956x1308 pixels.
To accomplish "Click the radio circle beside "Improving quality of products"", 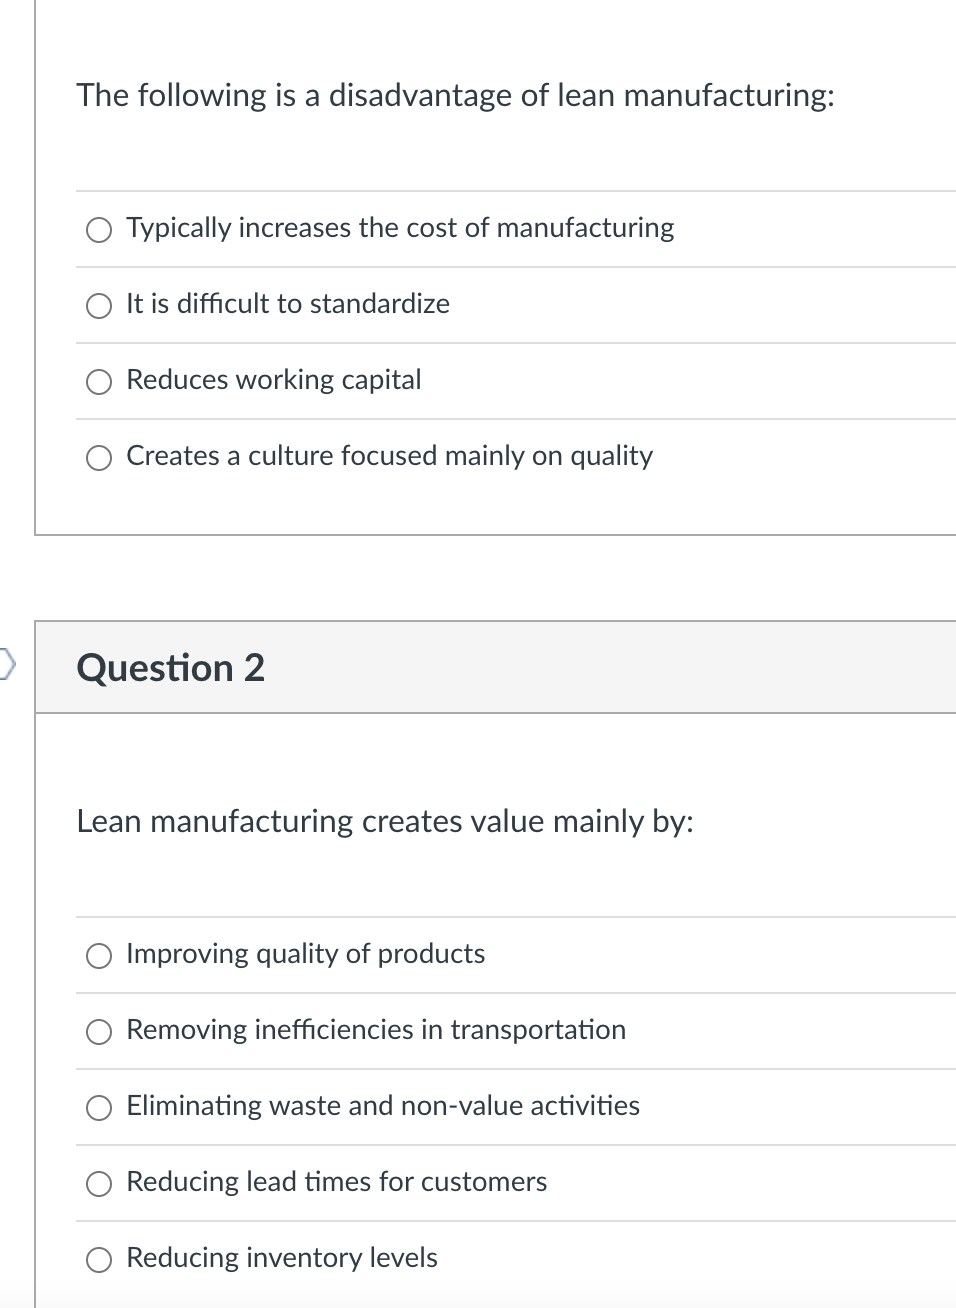I will (x=98, y=955).
